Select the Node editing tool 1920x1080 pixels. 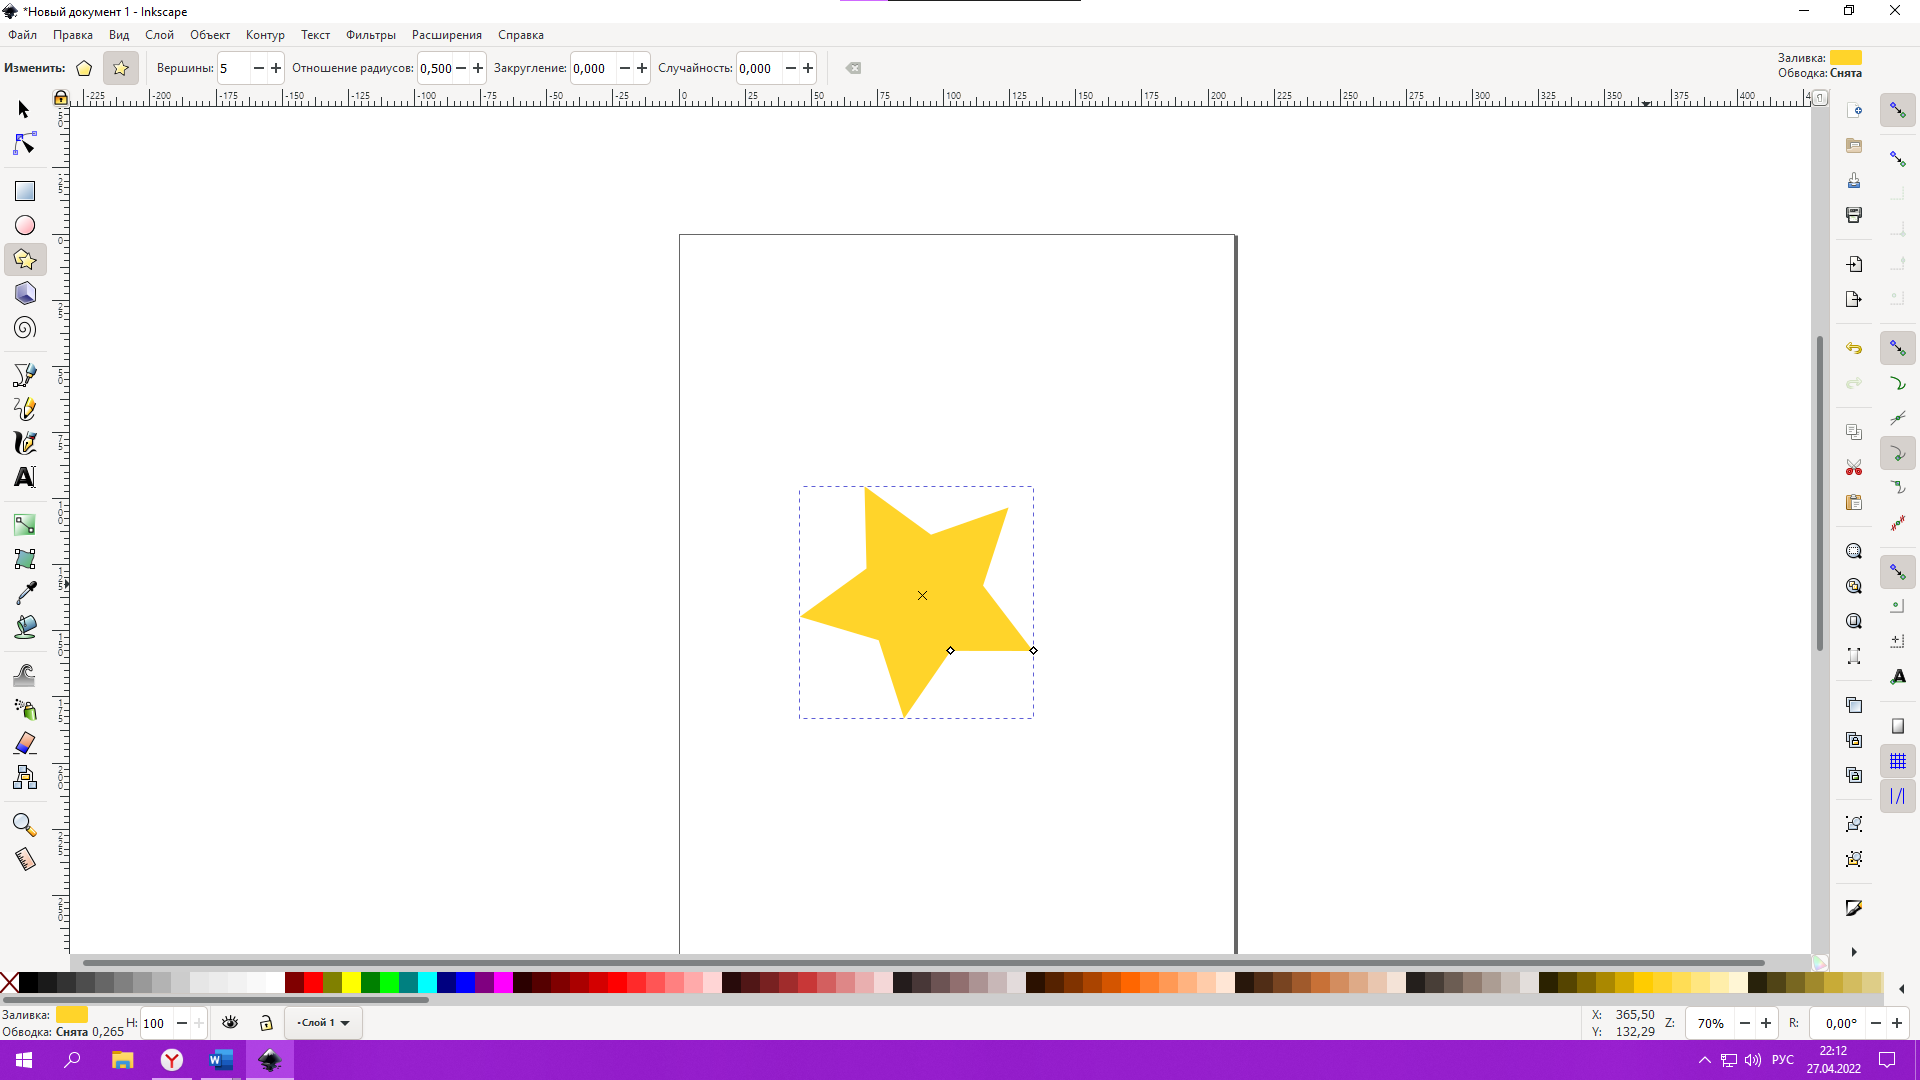pos(24,144)
